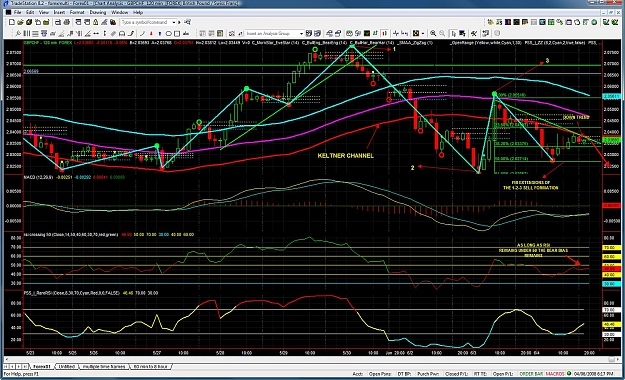Click the green grid window icon top right
625x380 pixels.
[x=551, y=22]
